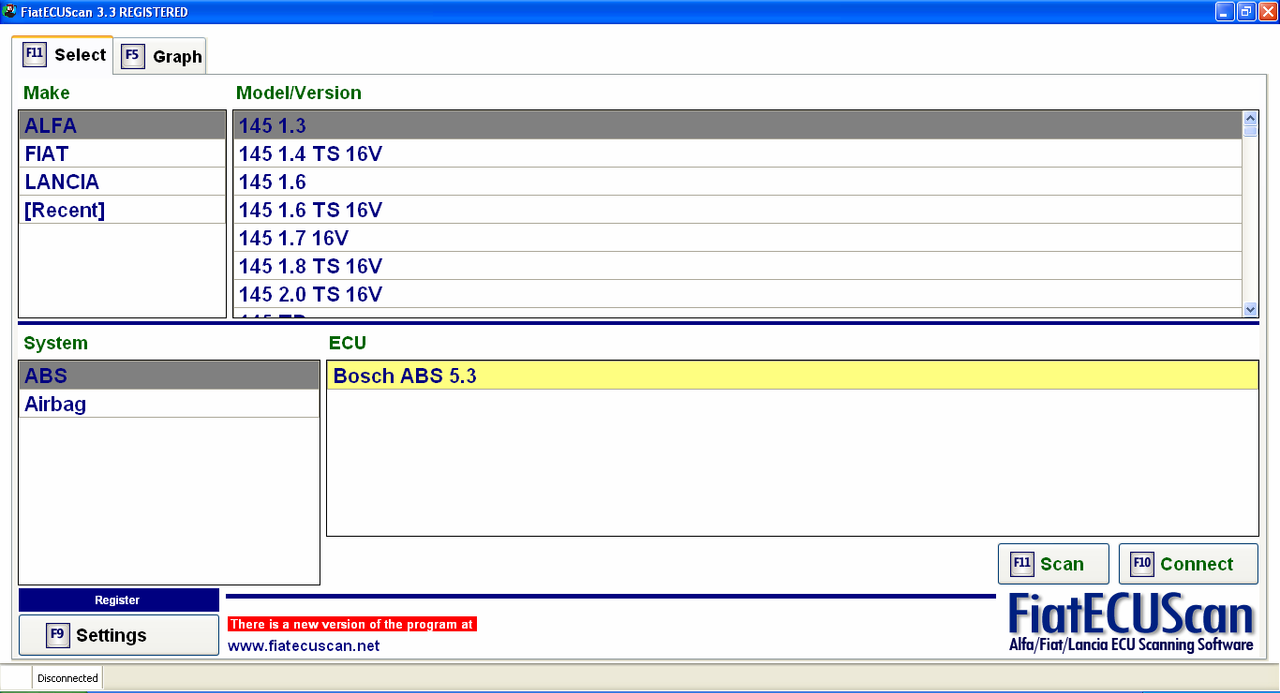
Task: Select ALFA in the Make list
Action: [122, 125]
